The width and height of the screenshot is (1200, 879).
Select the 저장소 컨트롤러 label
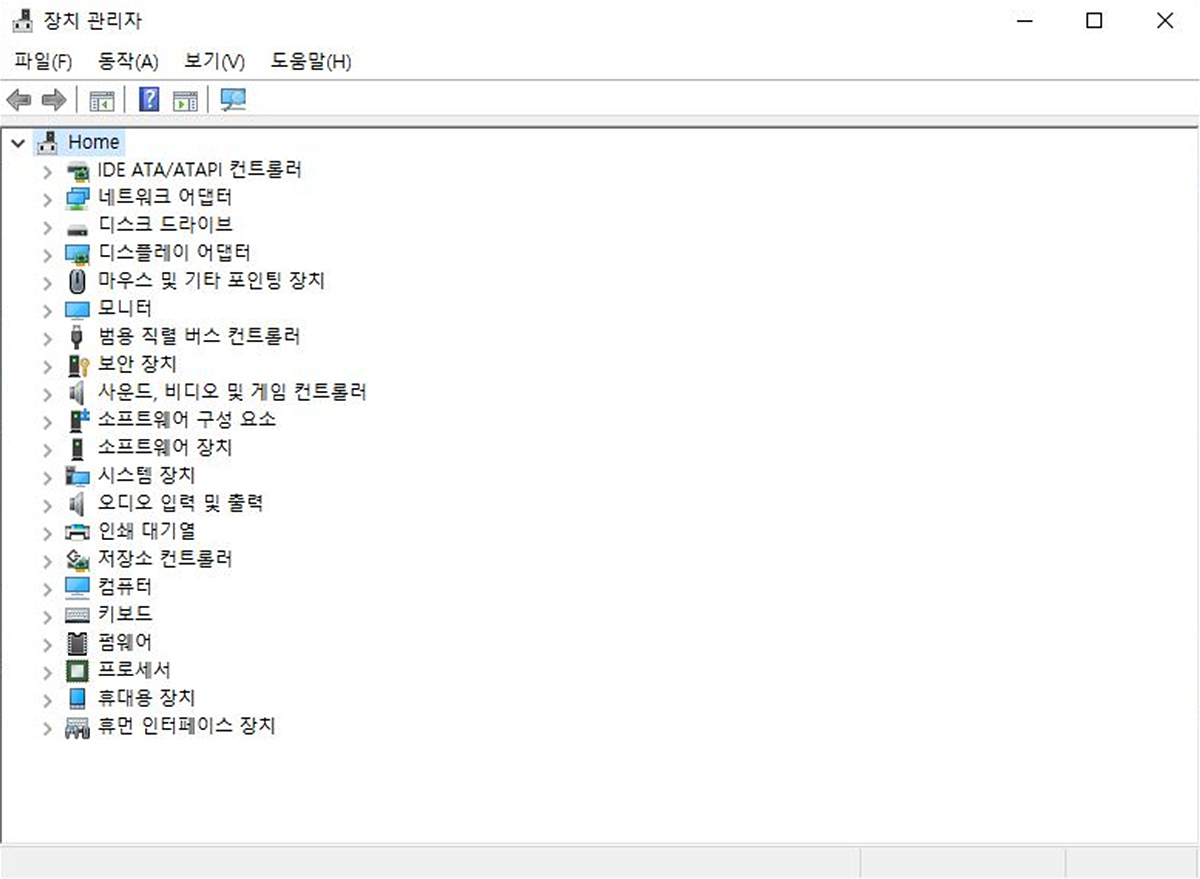[165, 559]
